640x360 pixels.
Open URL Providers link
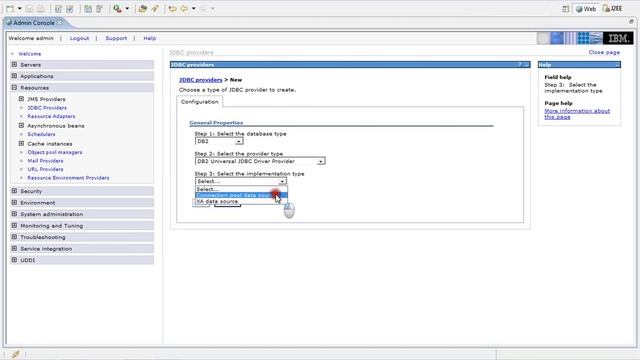pyautogui.click(x=45, y=169)
